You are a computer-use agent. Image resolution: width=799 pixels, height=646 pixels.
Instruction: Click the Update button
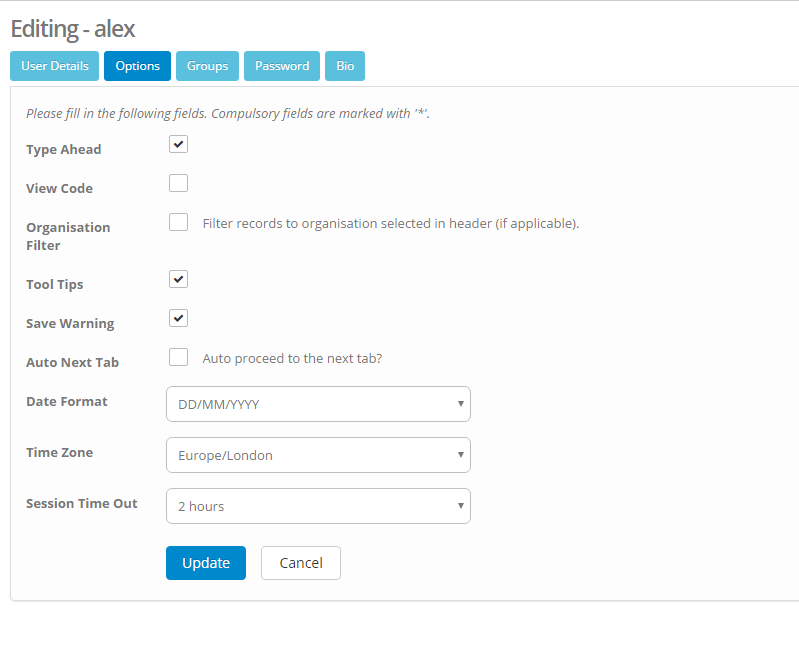point(206,563)
